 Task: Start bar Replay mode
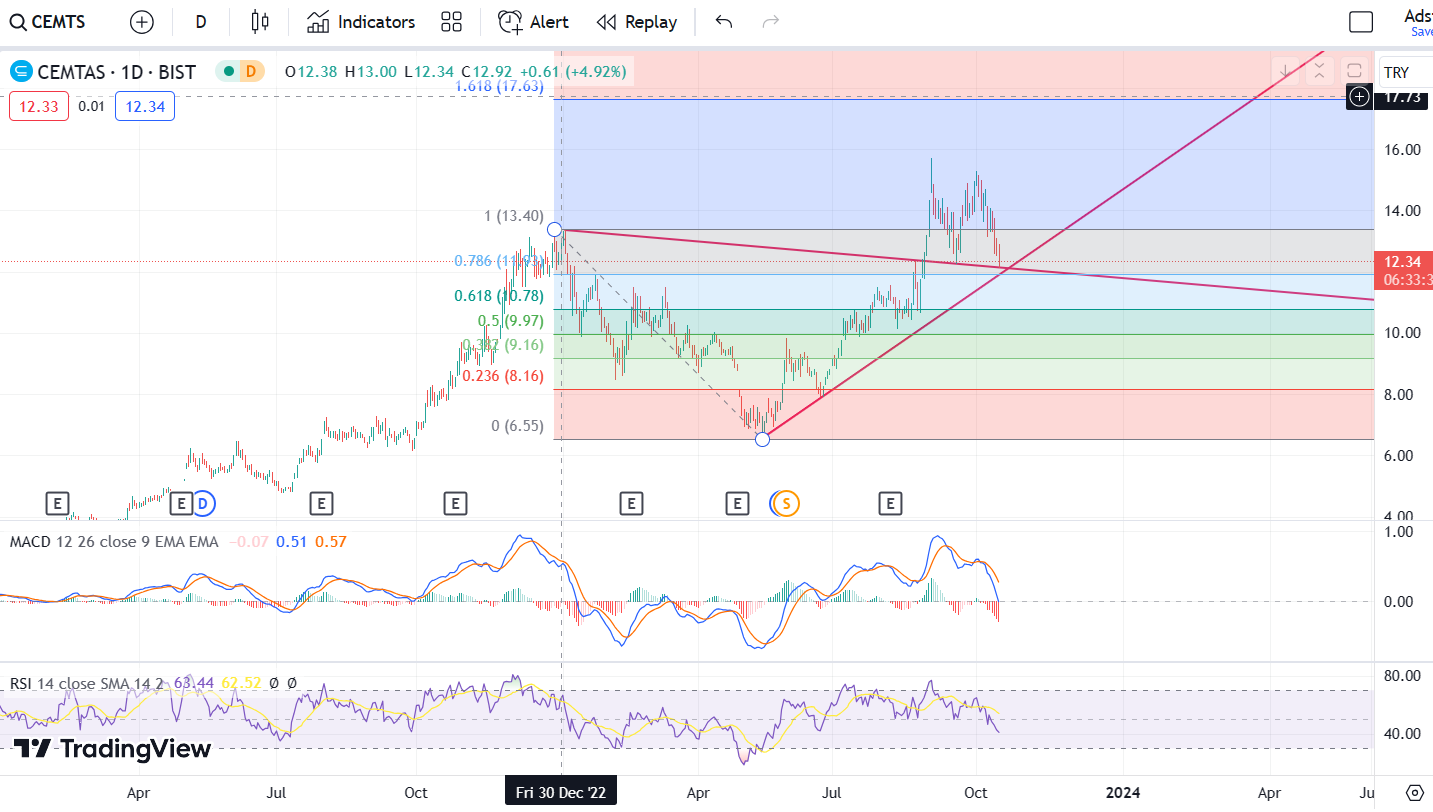pos(636,22)
